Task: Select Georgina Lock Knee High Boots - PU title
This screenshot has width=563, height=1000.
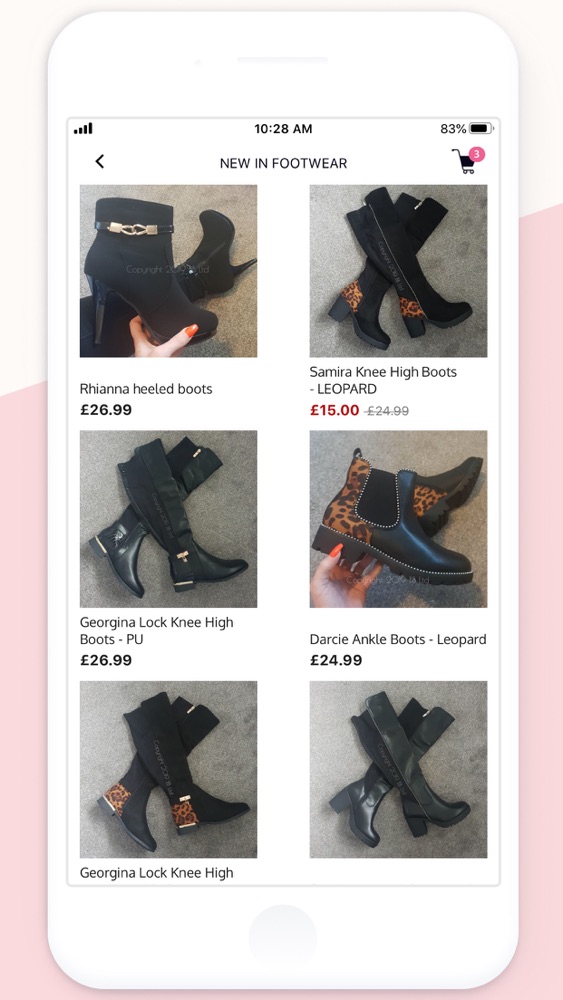Action: click(x=157, y=630)
